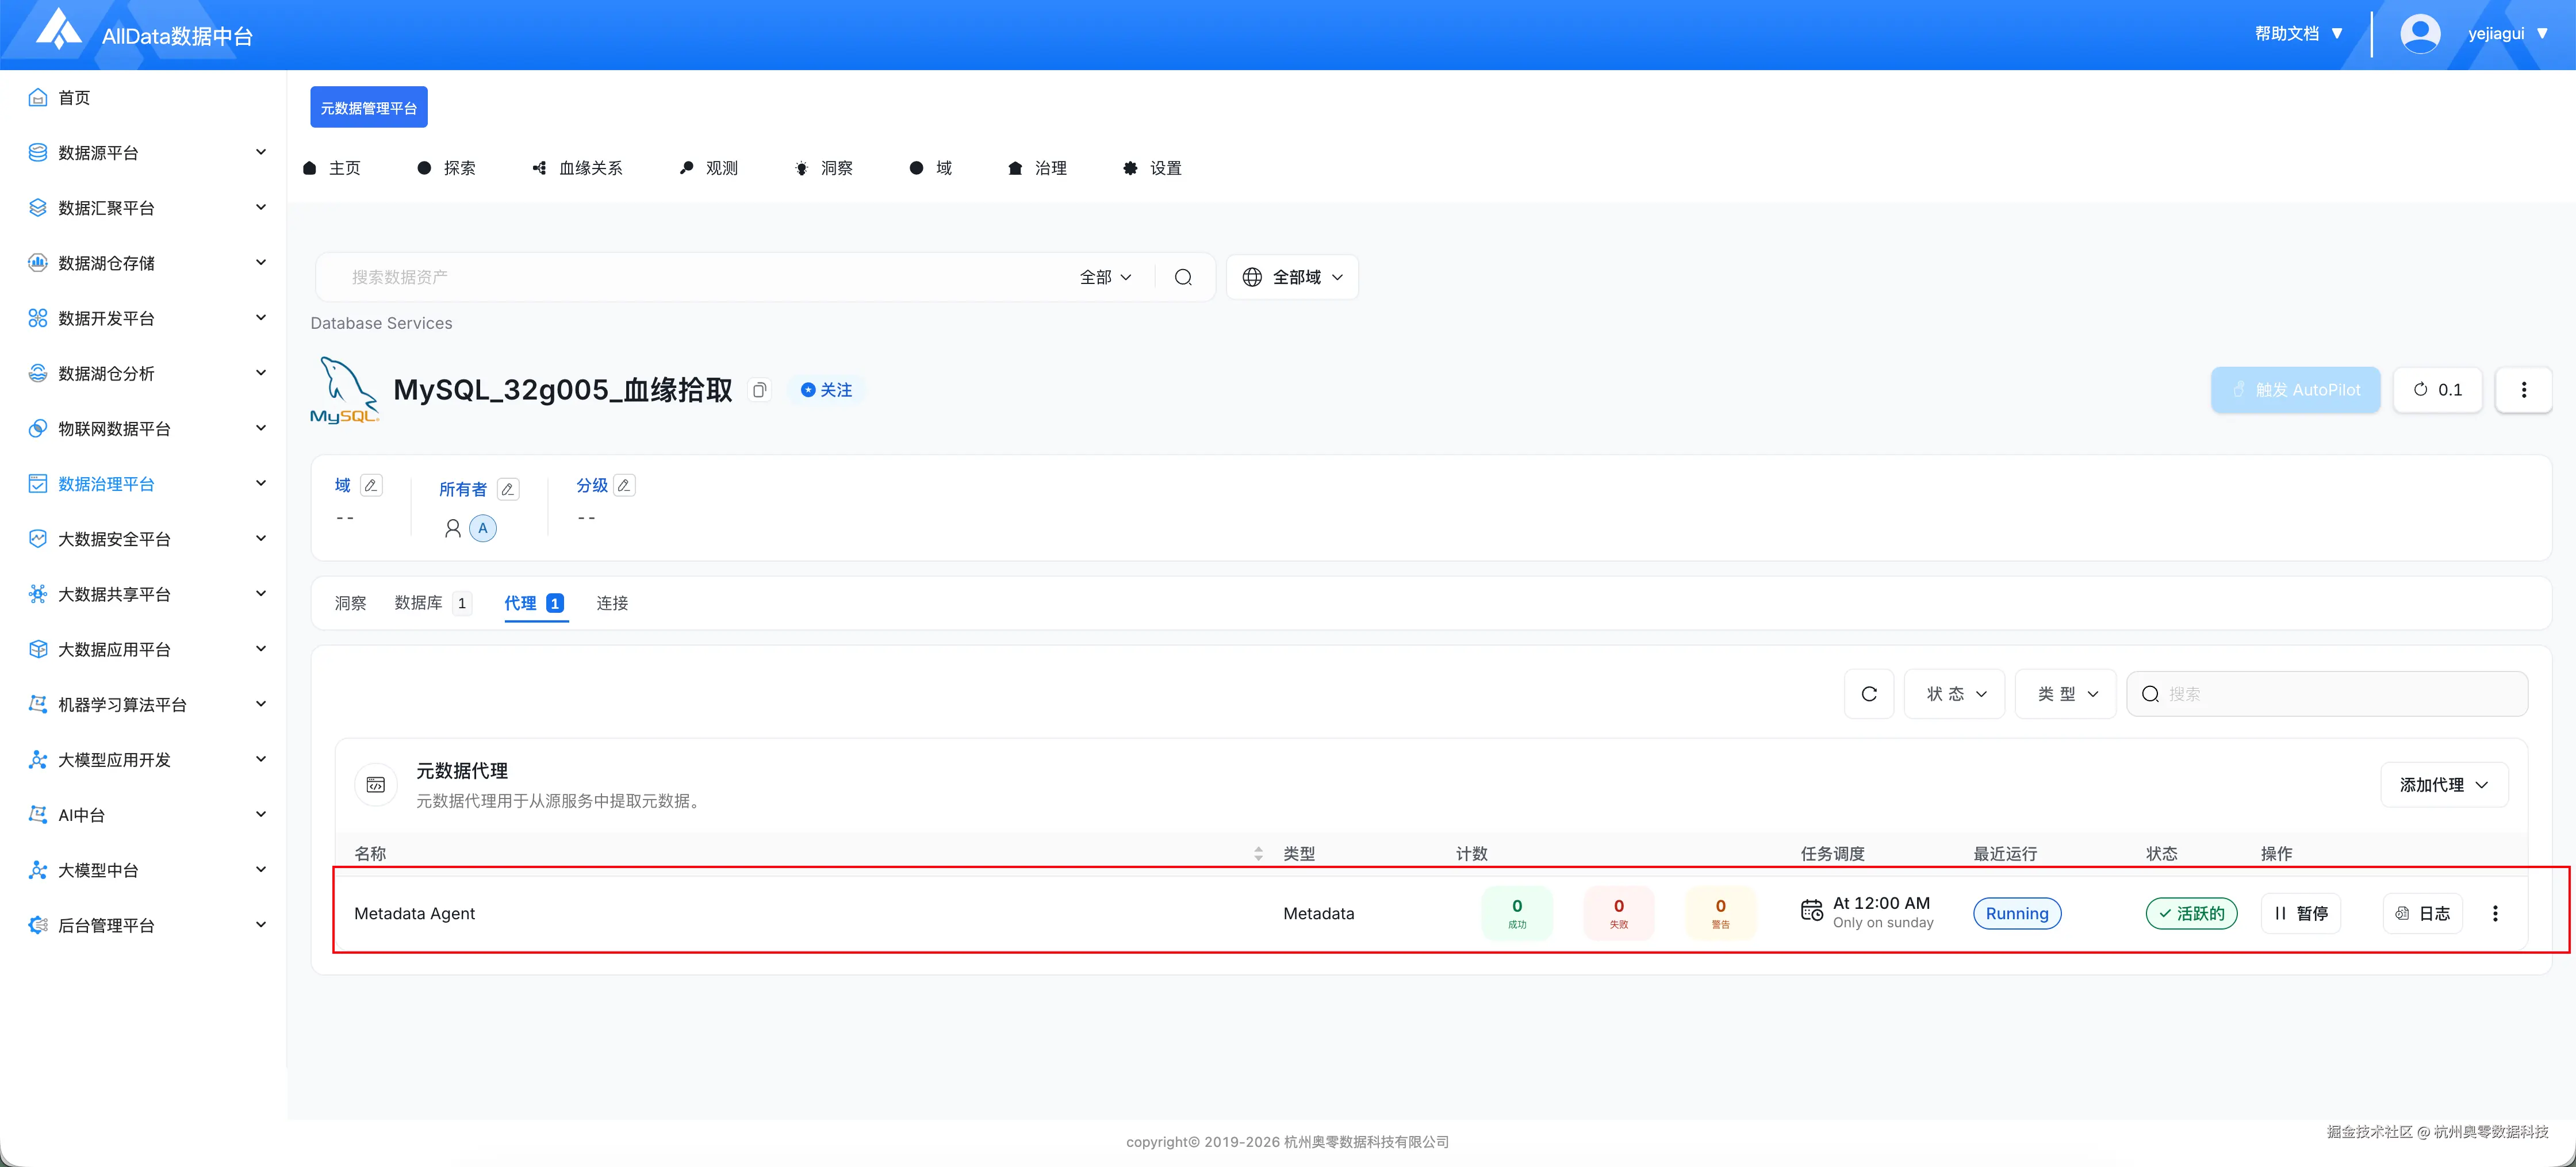The image size is (2576, 1167).
Task: Click the Database Services breadcrumb
Action: point(381,323)
